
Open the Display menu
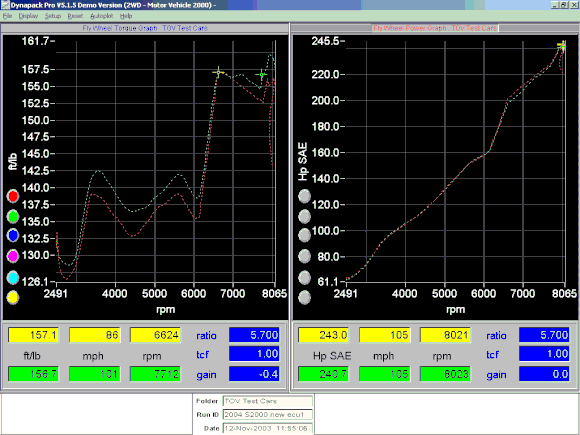tap(28, 16)
